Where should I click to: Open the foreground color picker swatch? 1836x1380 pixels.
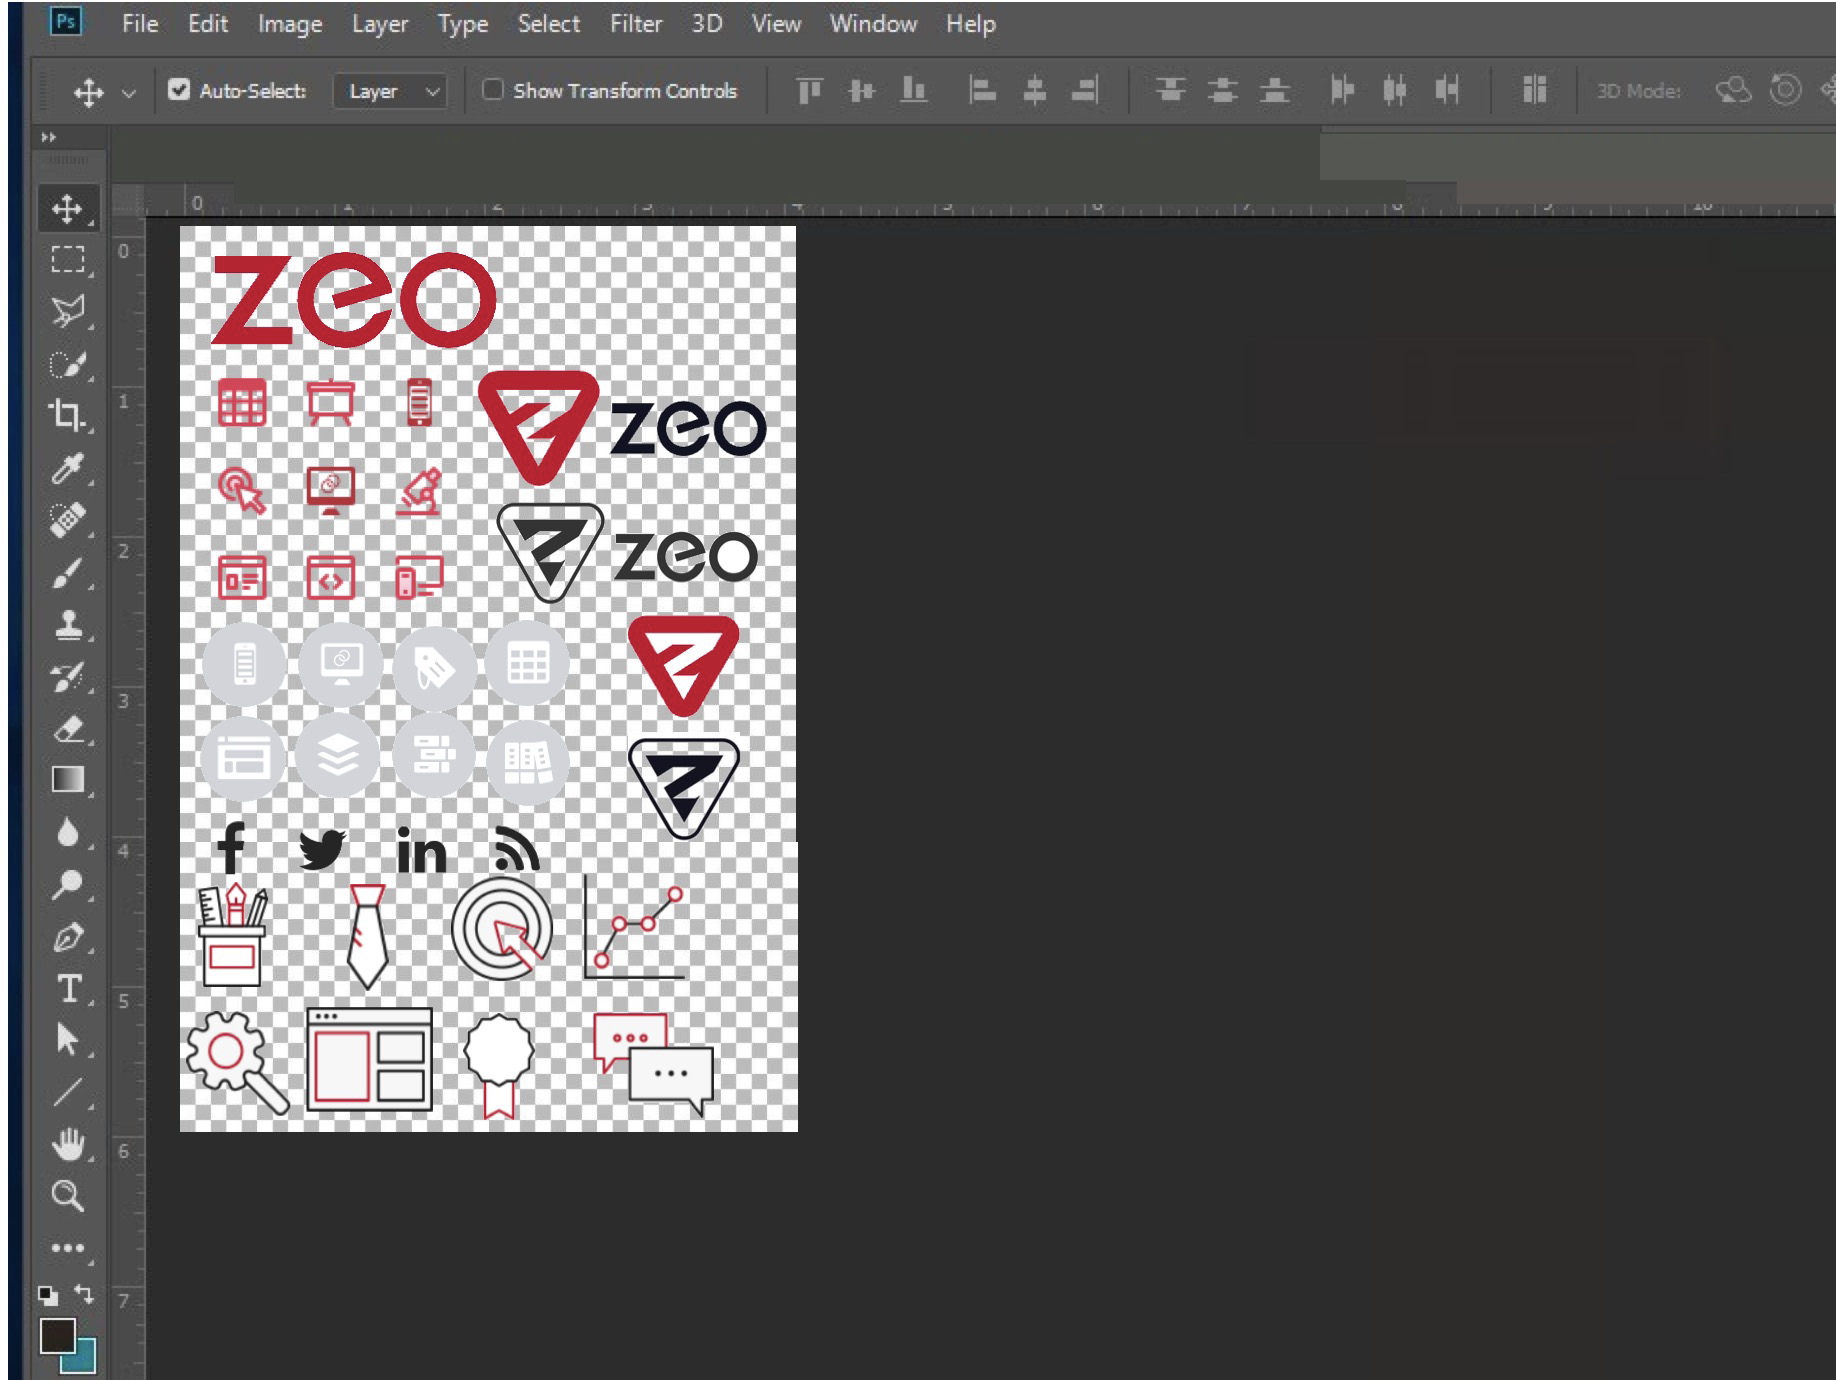tap(57, 1335)
